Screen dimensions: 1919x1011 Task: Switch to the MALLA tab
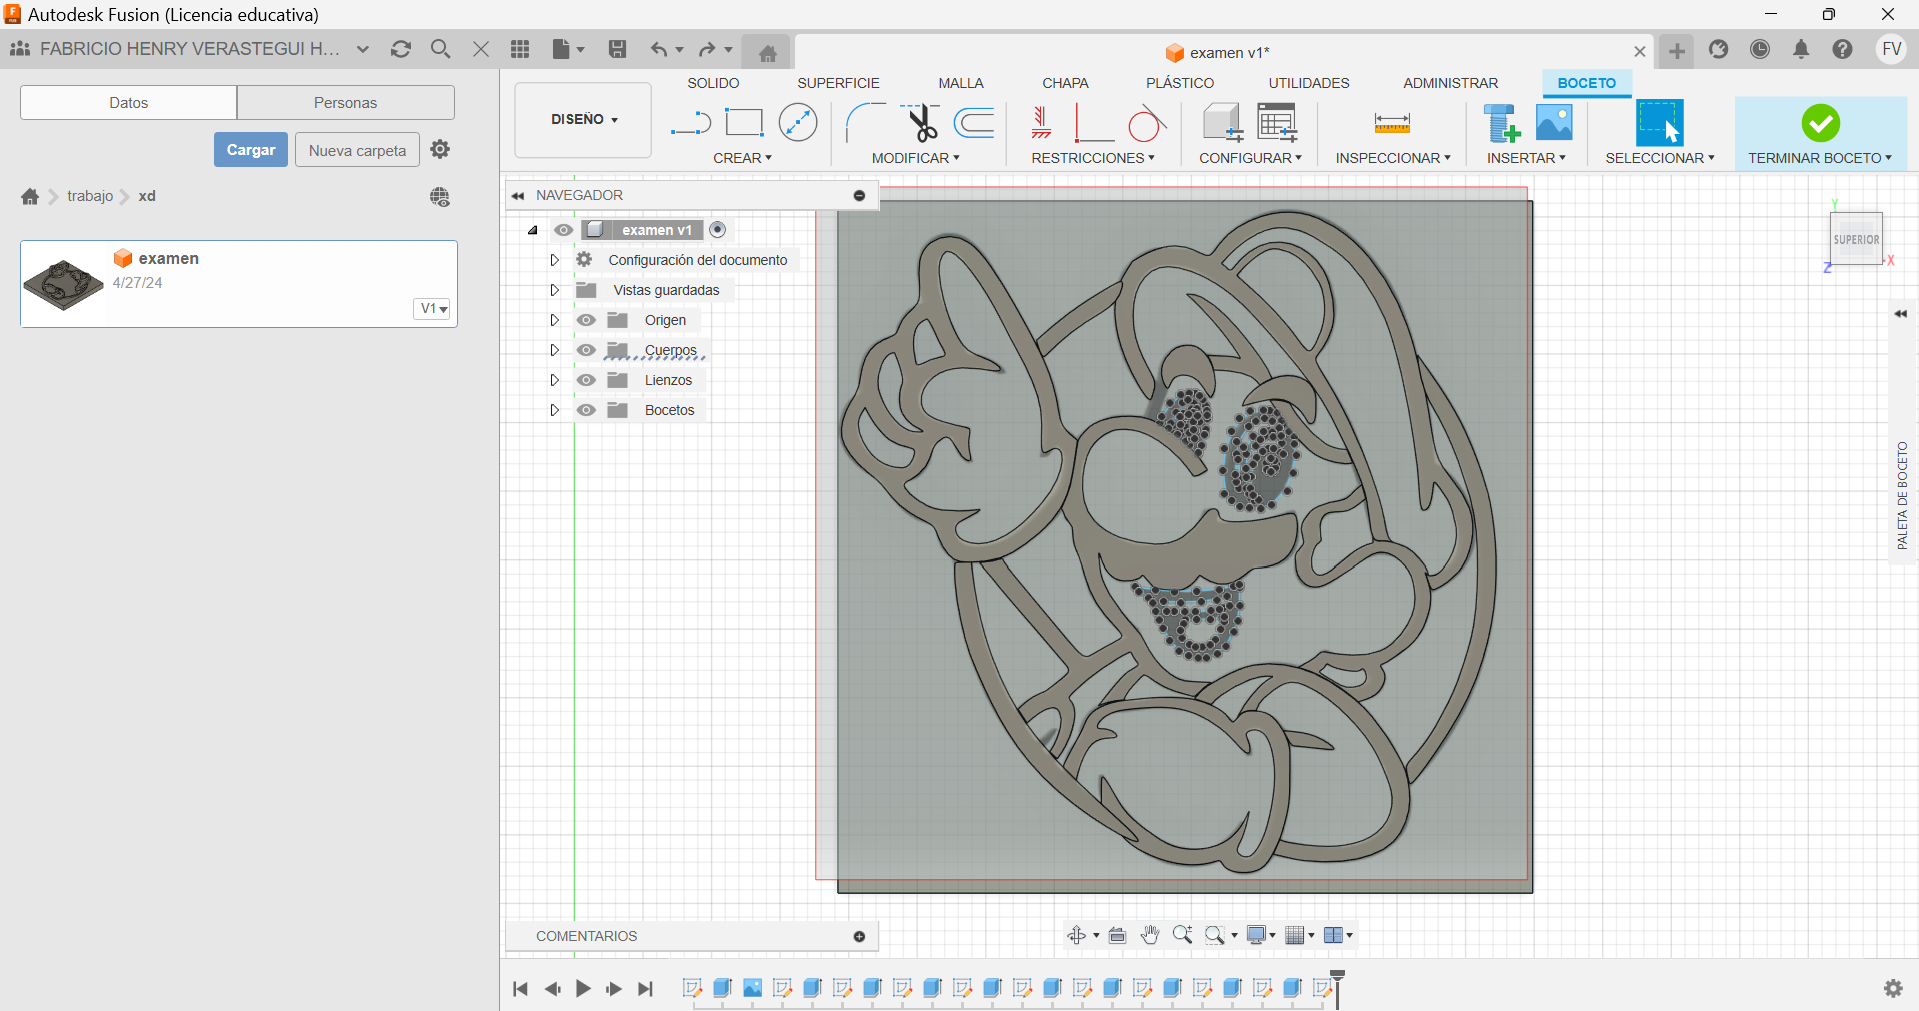coord(960,83)
